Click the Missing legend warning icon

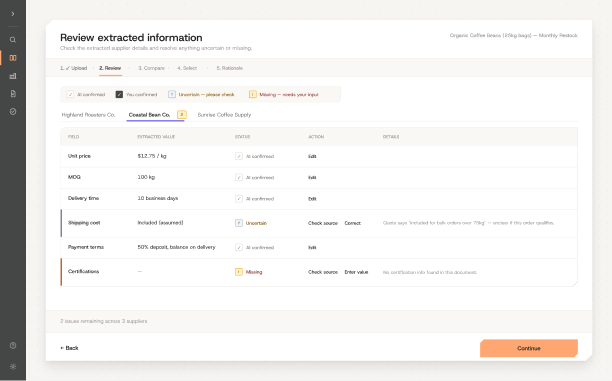click(253, 94)
